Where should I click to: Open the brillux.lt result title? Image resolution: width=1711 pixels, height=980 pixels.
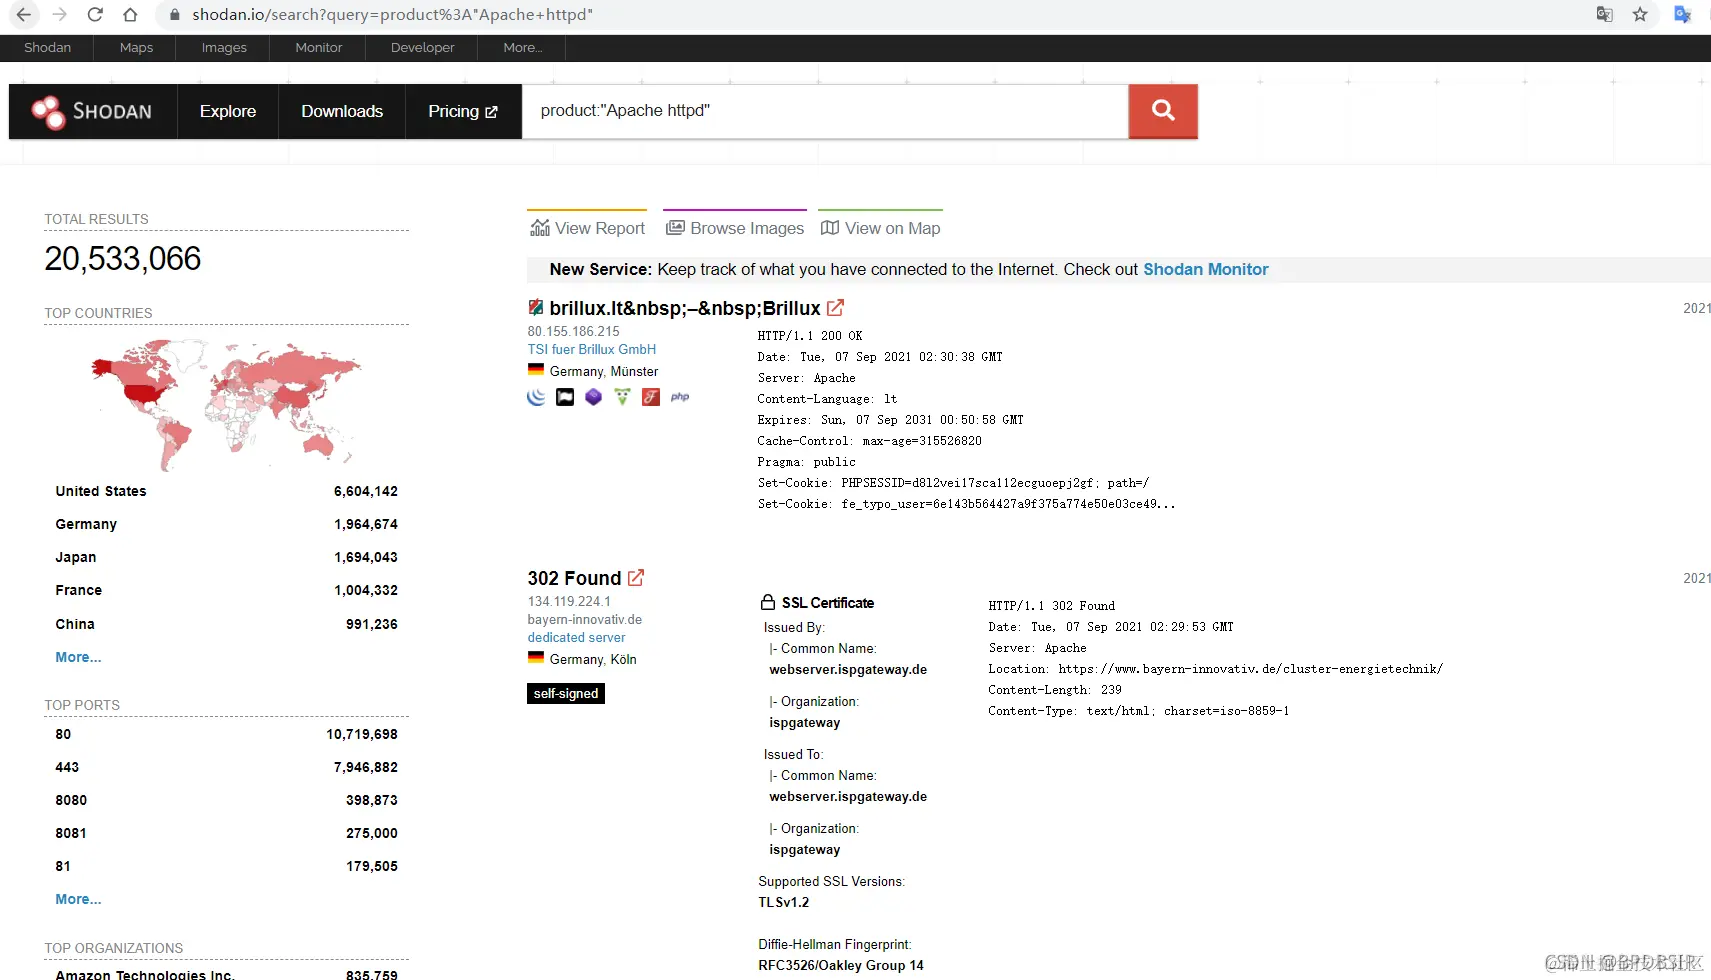click(x=685, y=308)
